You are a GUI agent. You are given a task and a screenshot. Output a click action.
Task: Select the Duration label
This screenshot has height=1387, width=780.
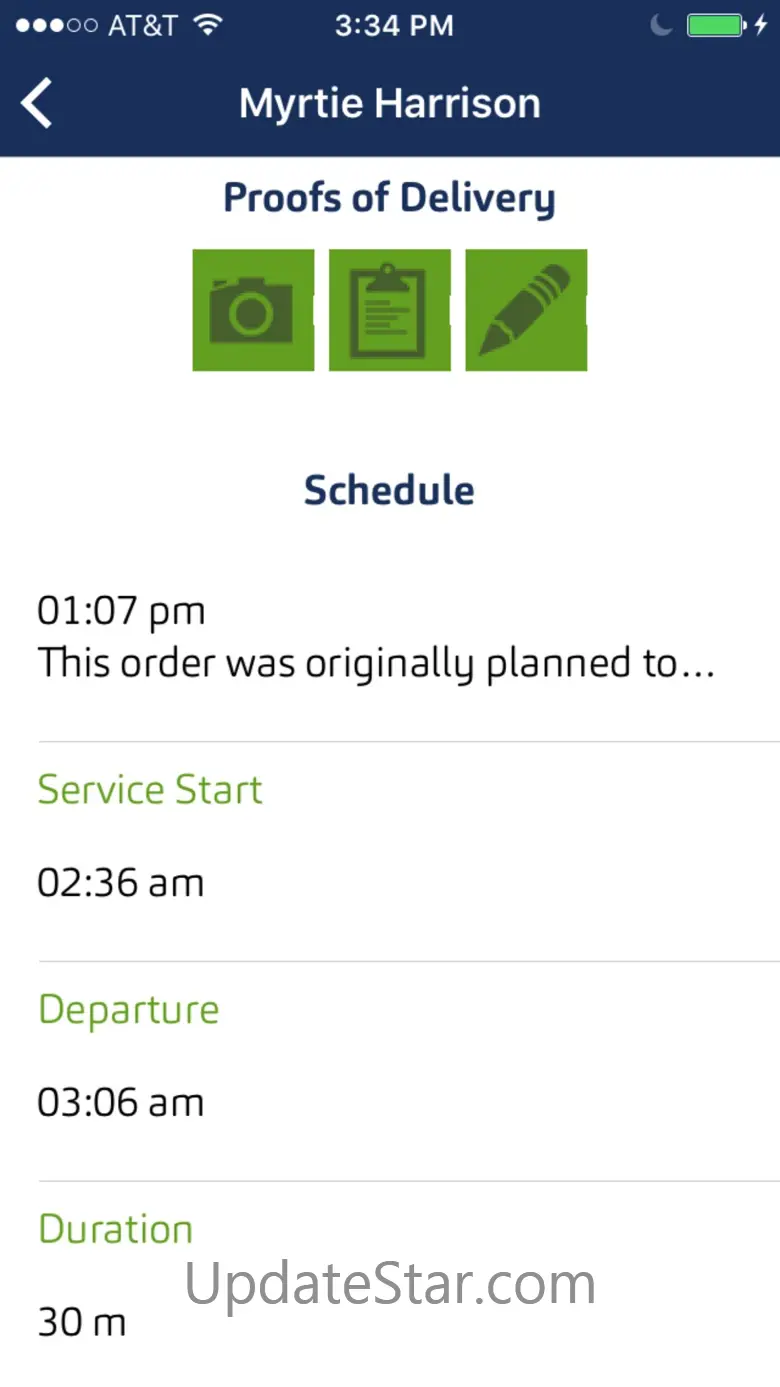(115, 1229)
